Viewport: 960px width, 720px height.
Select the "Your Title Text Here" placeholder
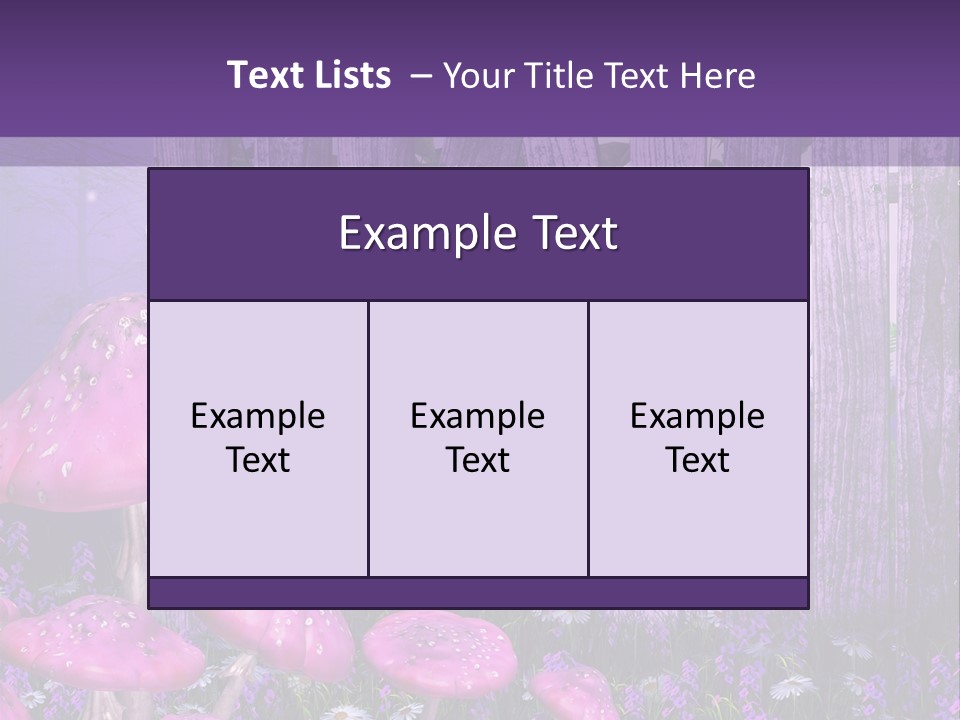coord(598,75)
